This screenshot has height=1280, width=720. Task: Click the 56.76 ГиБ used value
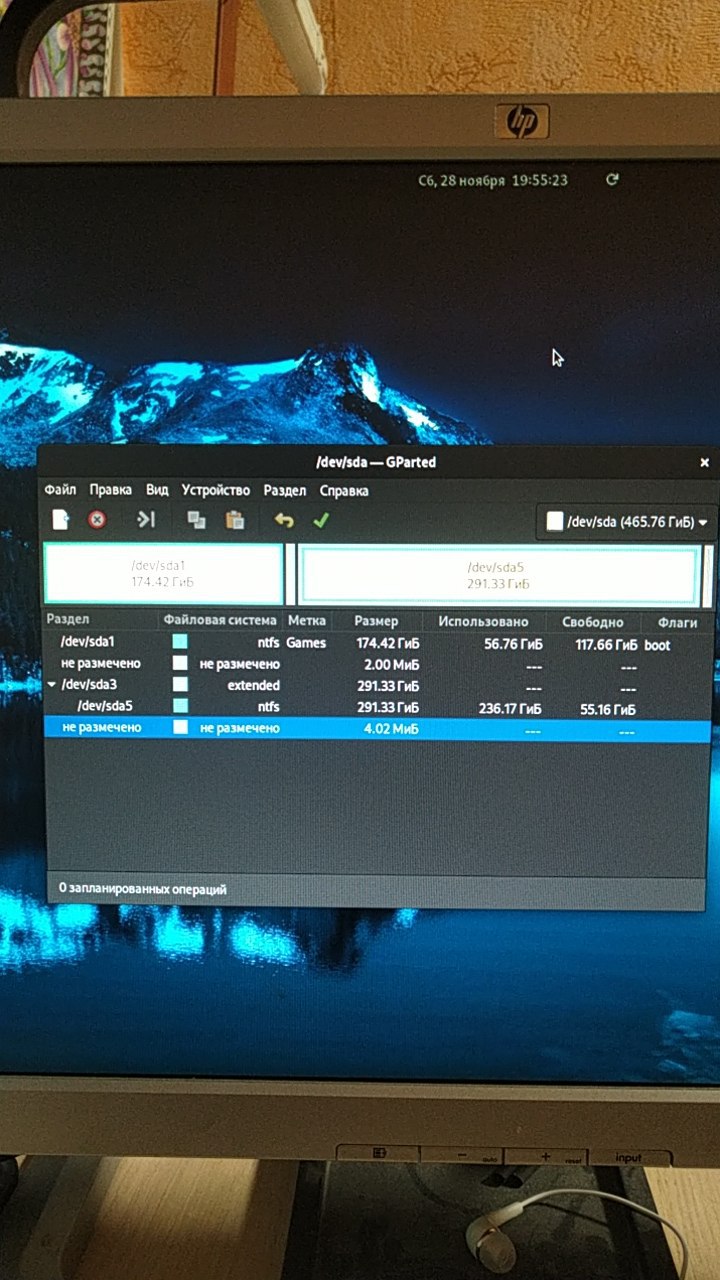point(514,645)
